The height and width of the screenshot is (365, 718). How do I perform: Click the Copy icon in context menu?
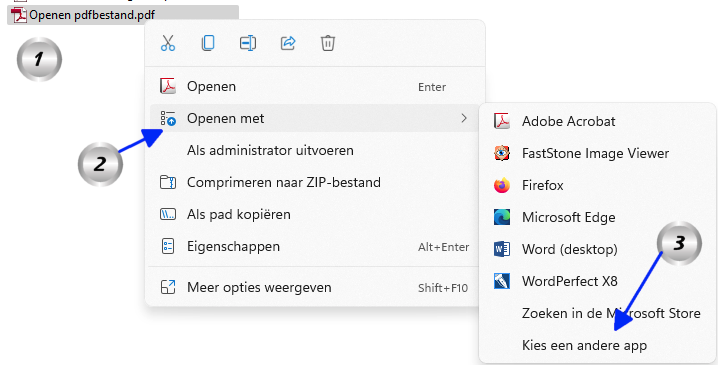(208, 43)
